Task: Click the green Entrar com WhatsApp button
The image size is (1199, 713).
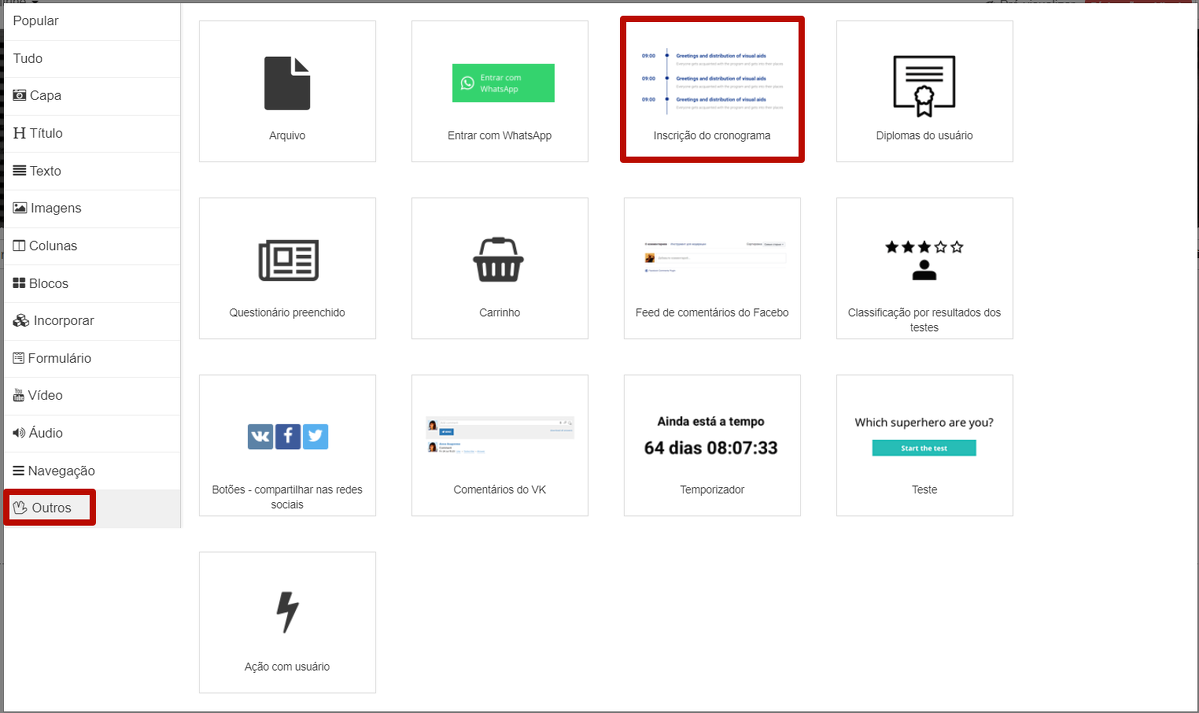Action: (x=501, y=83)
